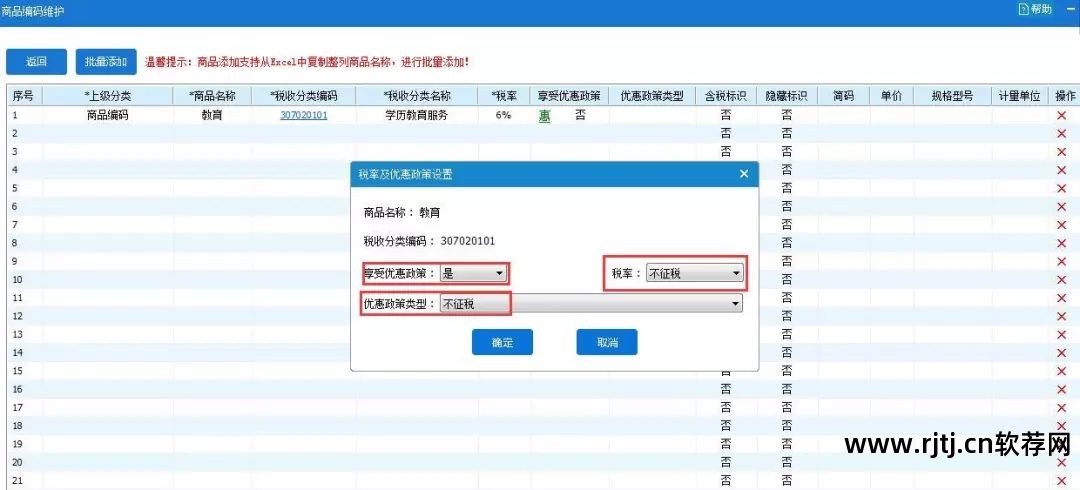Click the 享受优惠政策 column header
Image resolution: width=1080 pixels, height=490 pixels.
coord(570,96)
